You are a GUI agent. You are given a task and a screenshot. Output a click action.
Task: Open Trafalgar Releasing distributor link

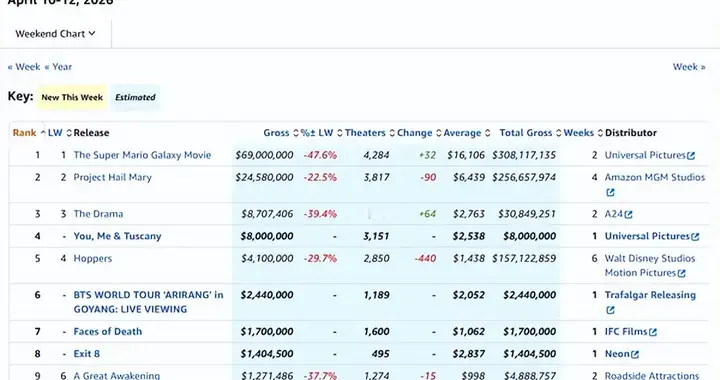tap(650, 295)
